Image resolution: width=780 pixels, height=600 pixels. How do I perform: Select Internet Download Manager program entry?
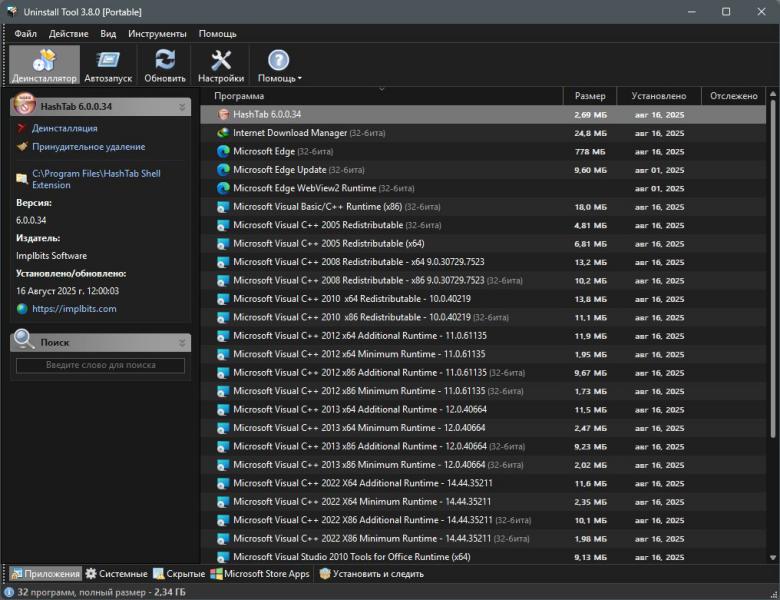pos(290,133)
